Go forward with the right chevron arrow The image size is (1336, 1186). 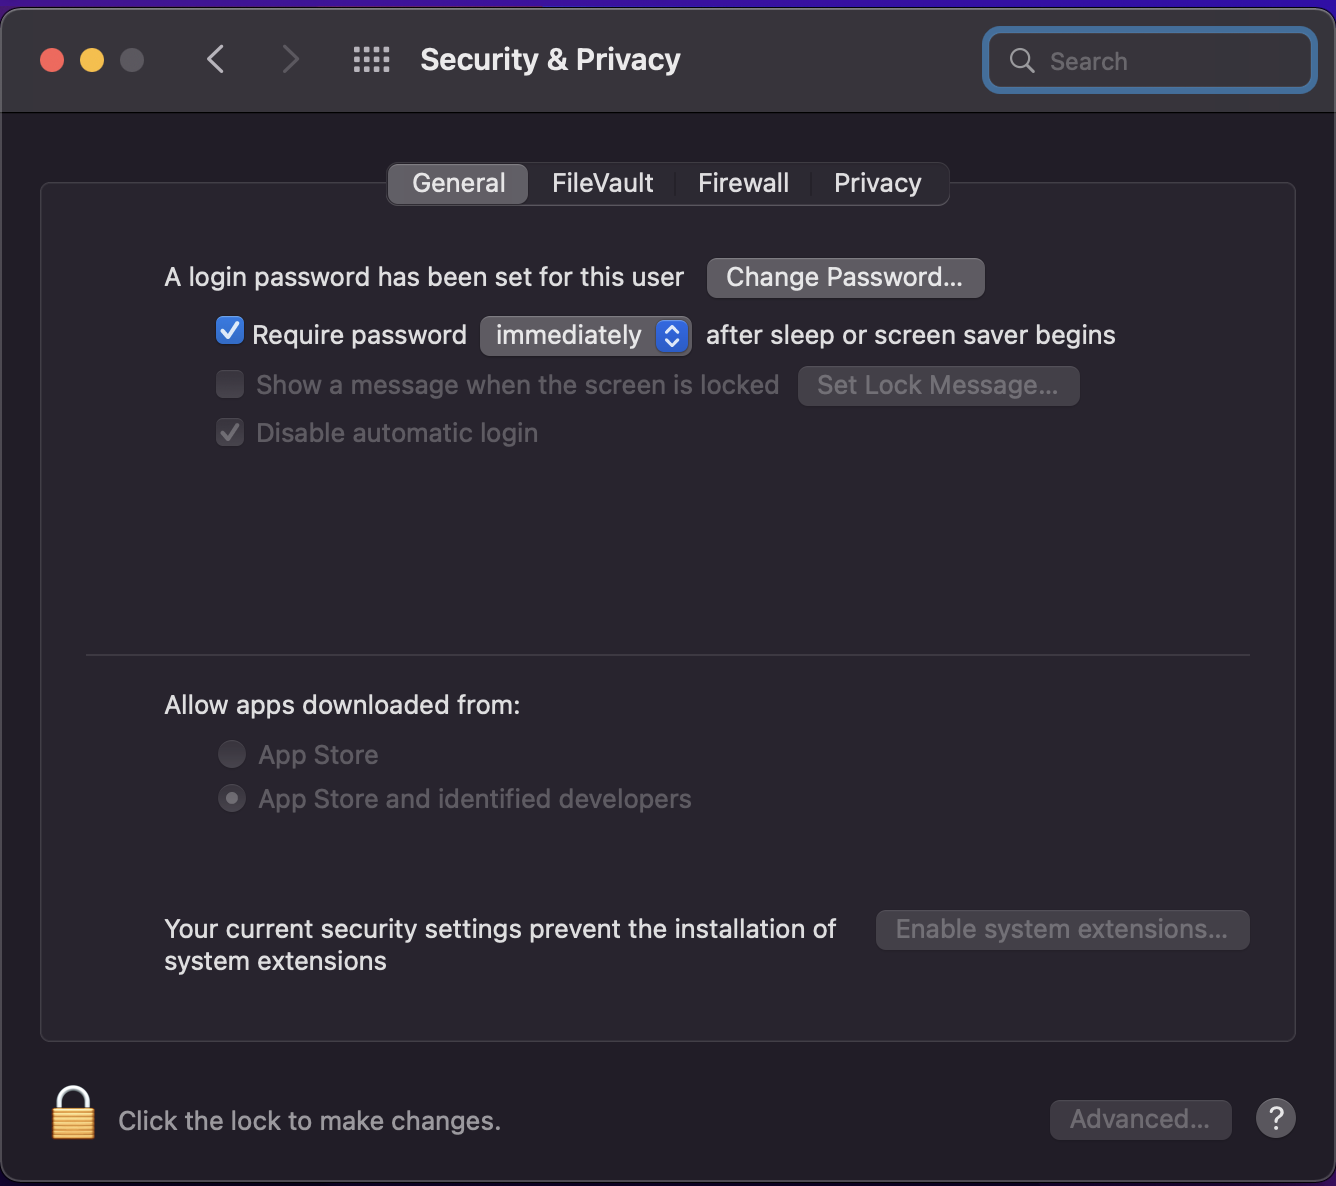click(290, 60)
